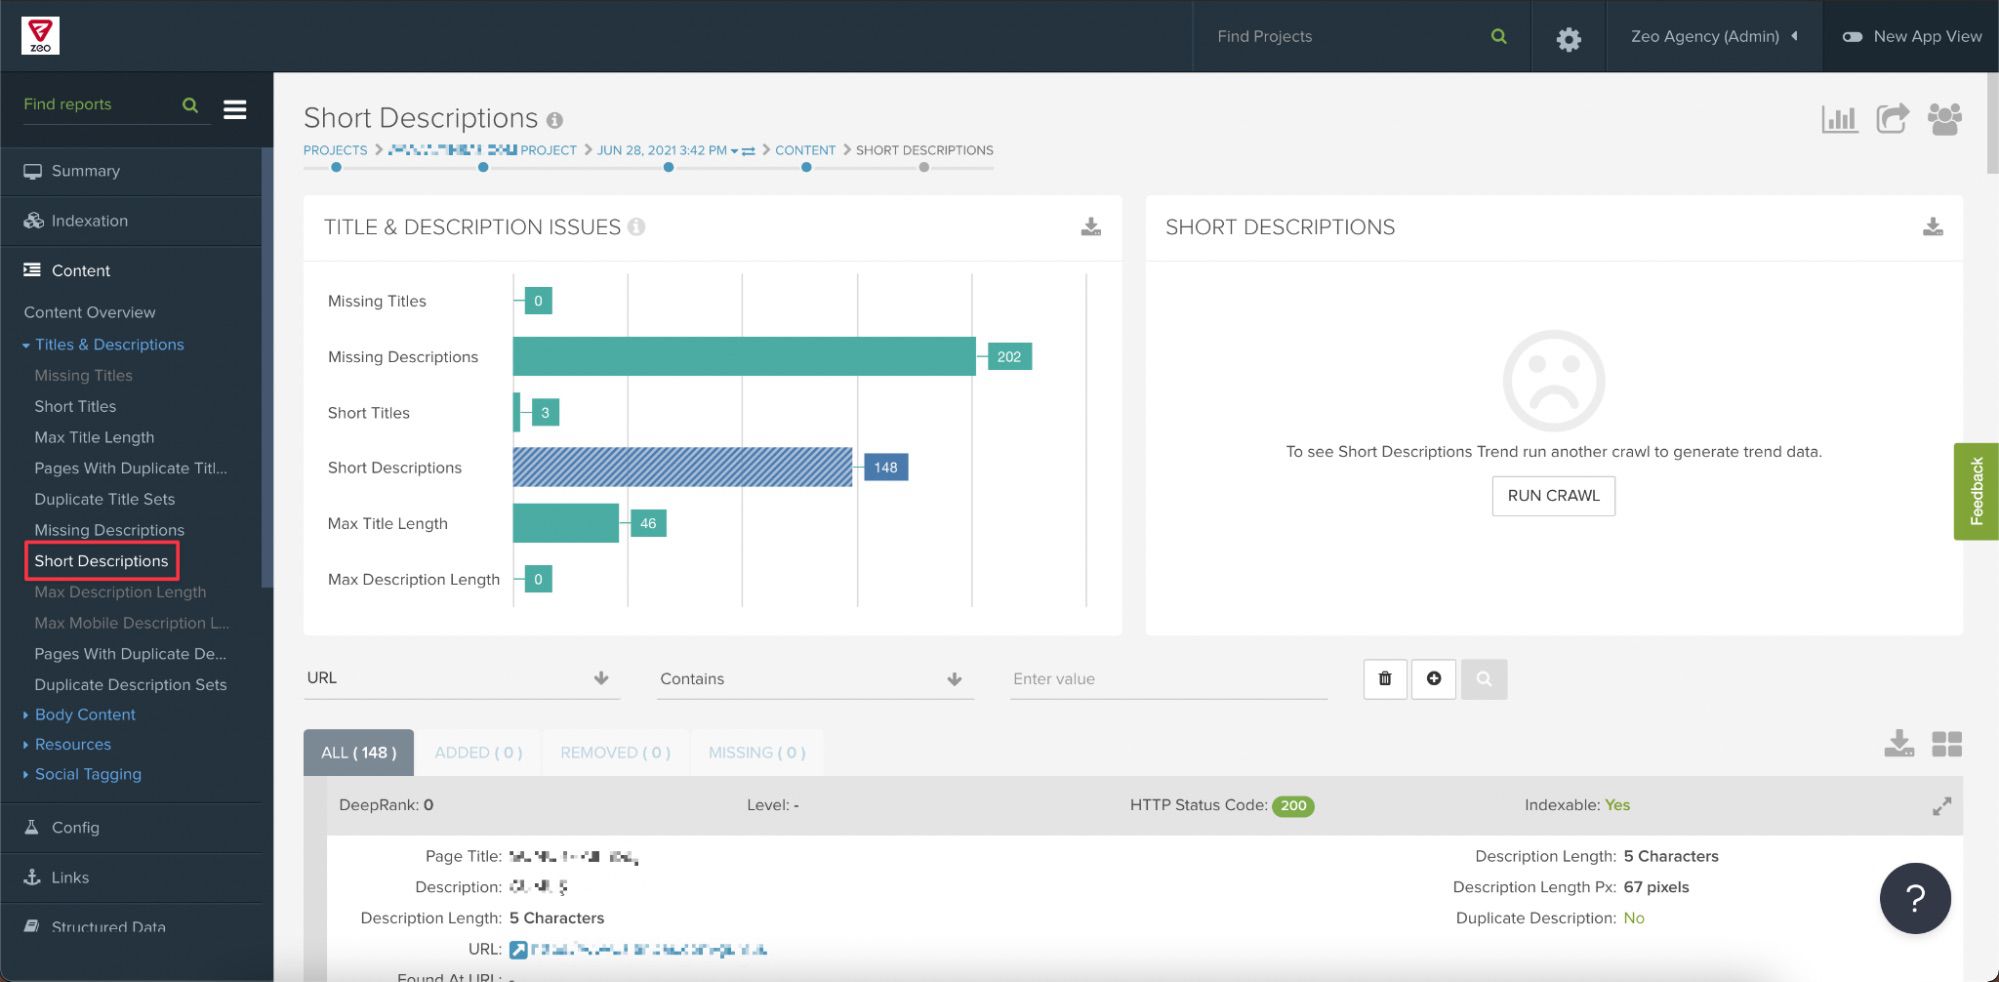Click the RUN CRAWL button
The image size is (1999, 982).
(x=1553, y=496)
